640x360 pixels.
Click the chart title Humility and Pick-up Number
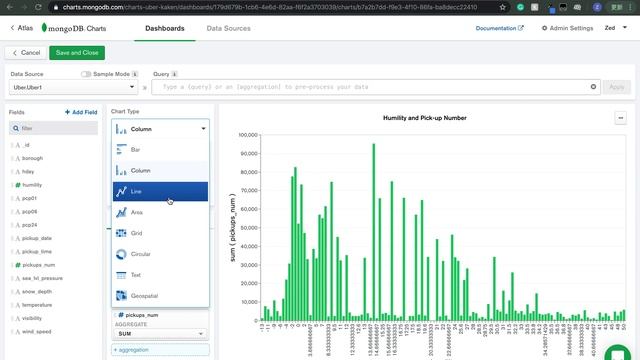coord(424,118)
